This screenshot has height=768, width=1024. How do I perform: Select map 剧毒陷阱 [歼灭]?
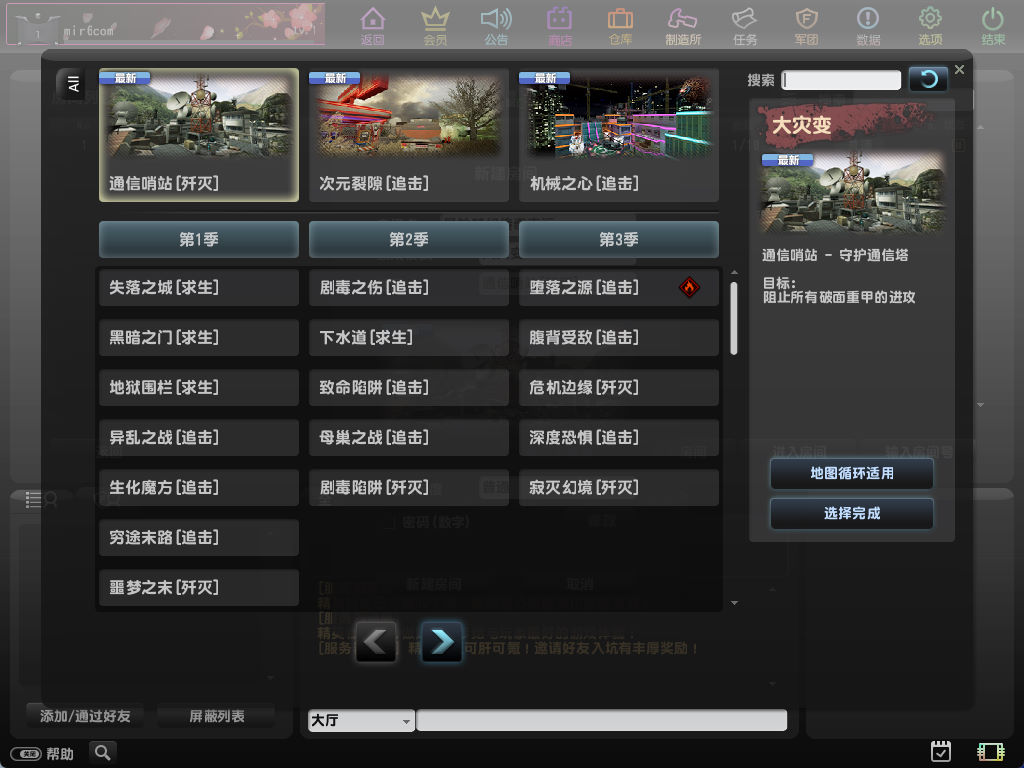click(409, 488)
